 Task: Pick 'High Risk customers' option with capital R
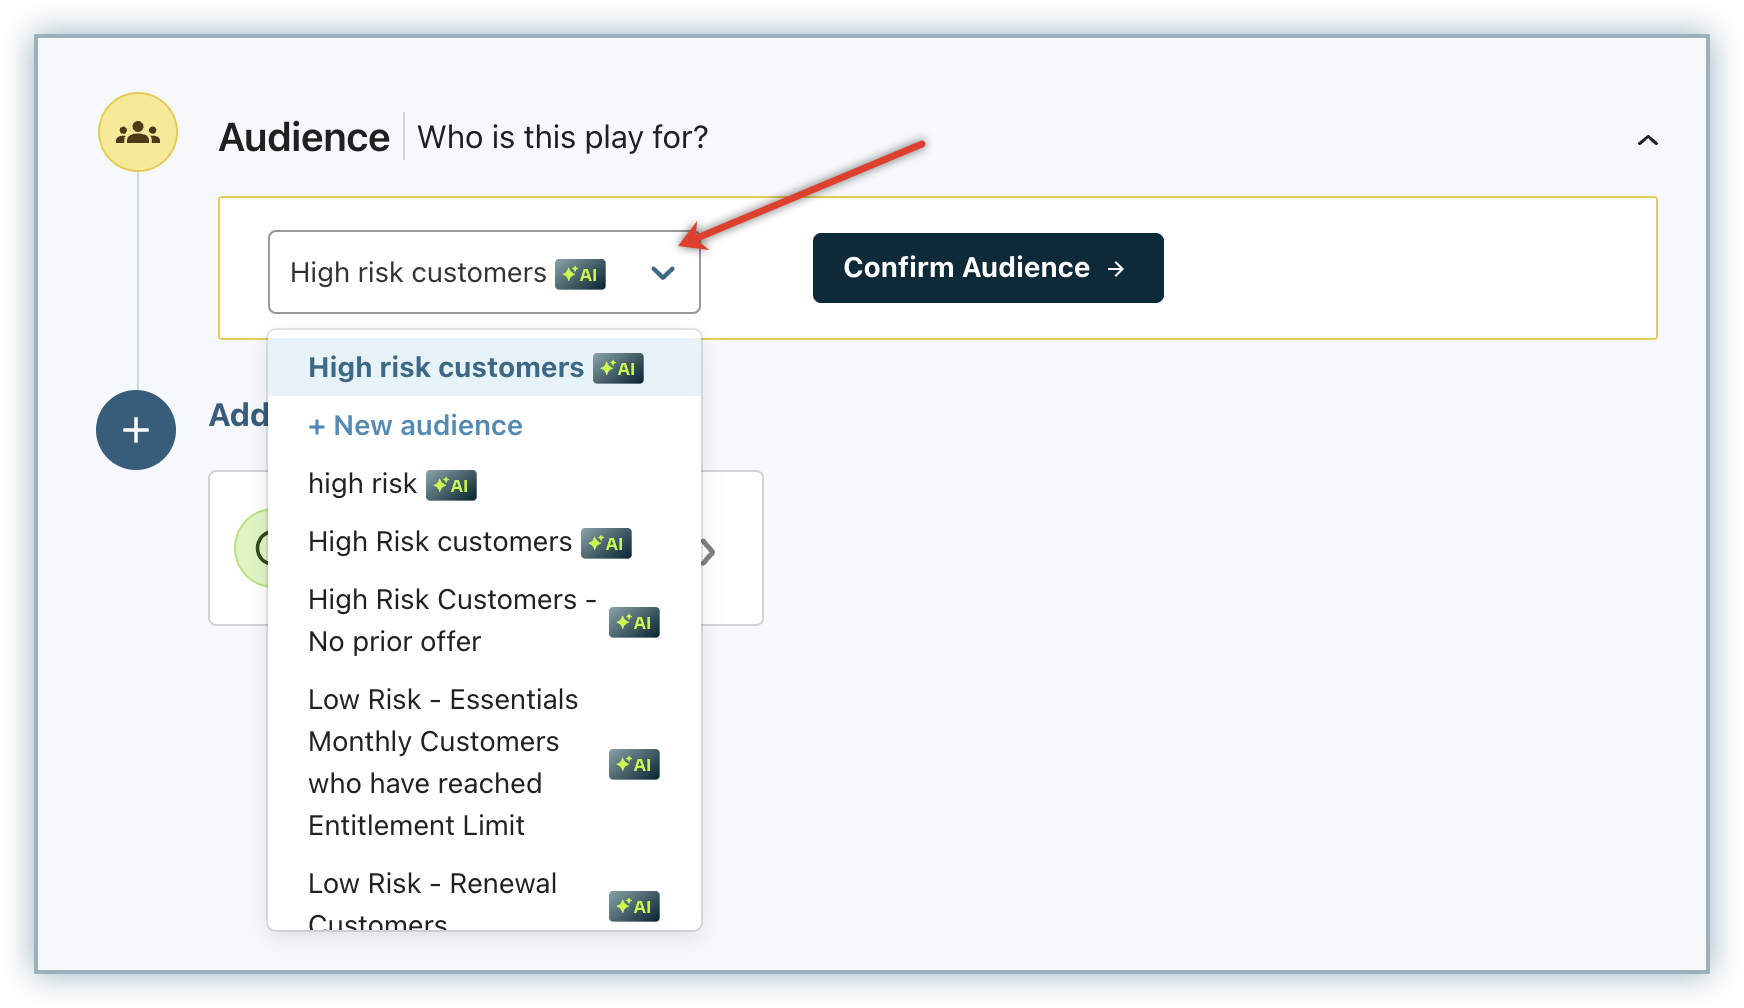point(484,542)
